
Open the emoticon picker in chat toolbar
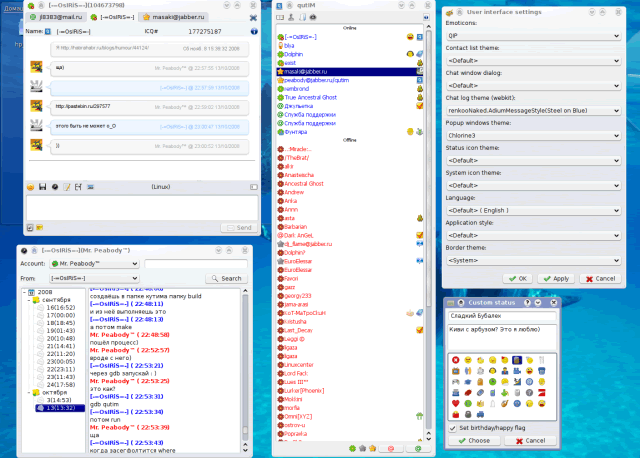click(30, 187)
